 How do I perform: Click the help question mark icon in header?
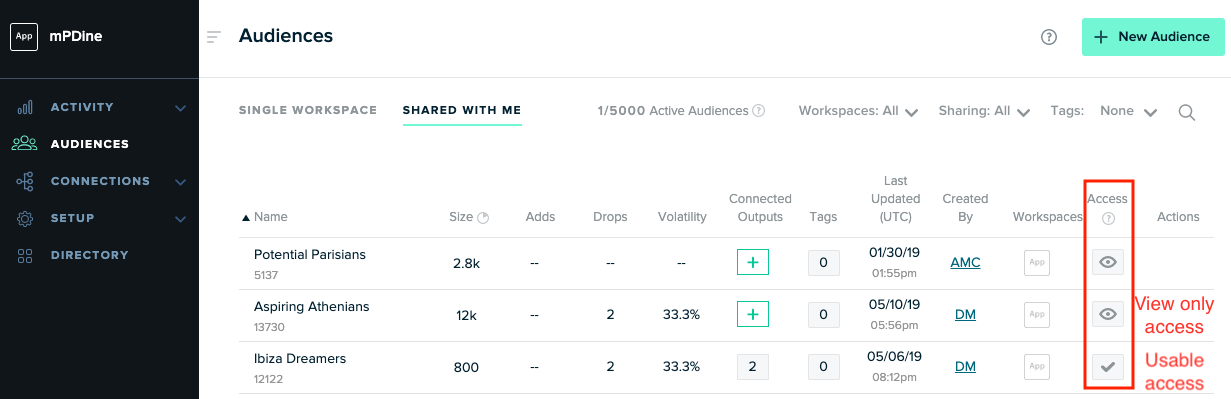1049,37
